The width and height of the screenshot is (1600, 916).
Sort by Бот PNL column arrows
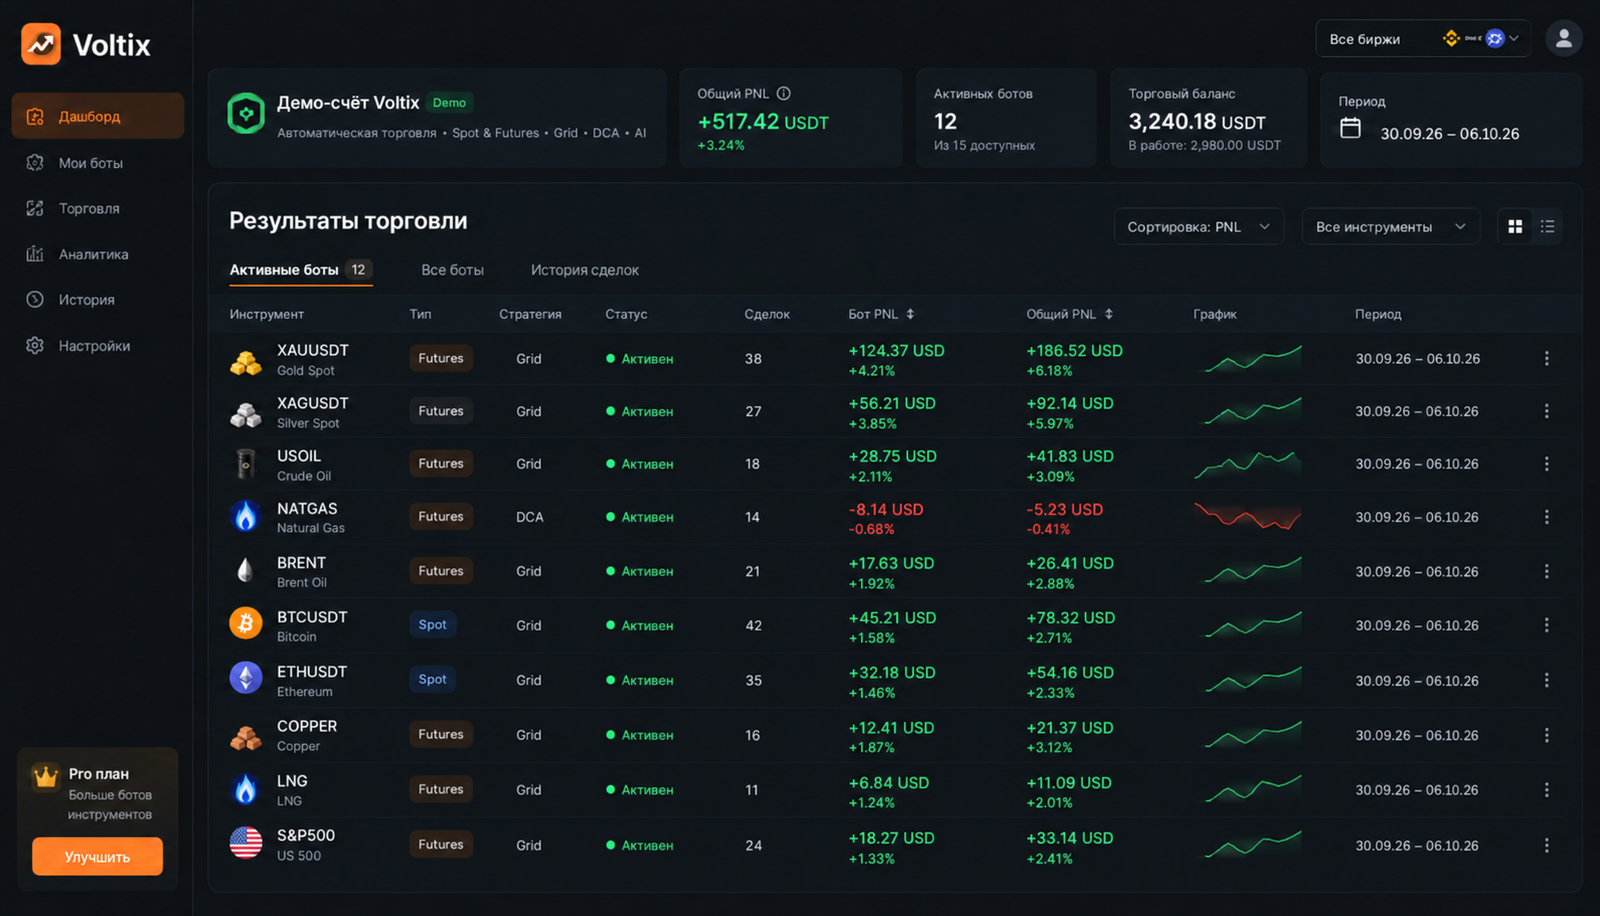pyautogui.click(x=910, y=314)
